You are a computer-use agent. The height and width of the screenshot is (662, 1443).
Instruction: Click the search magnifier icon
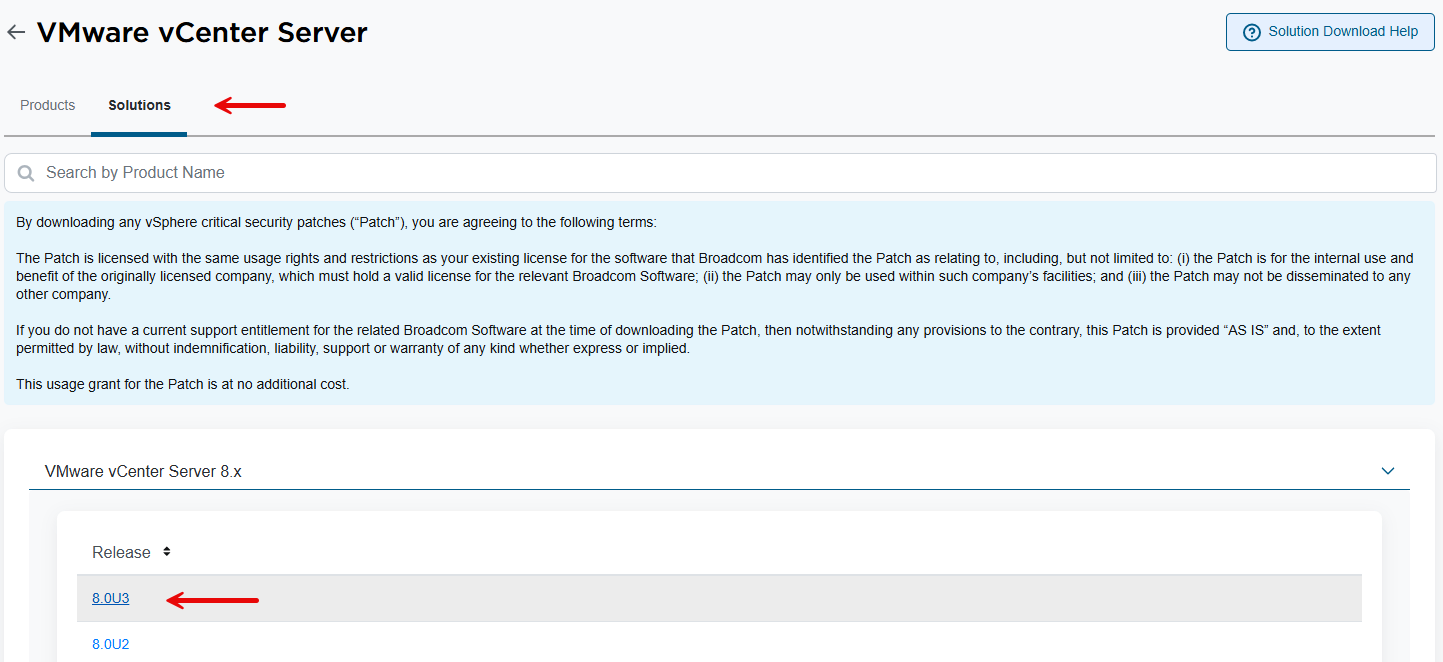coord(26,173)
